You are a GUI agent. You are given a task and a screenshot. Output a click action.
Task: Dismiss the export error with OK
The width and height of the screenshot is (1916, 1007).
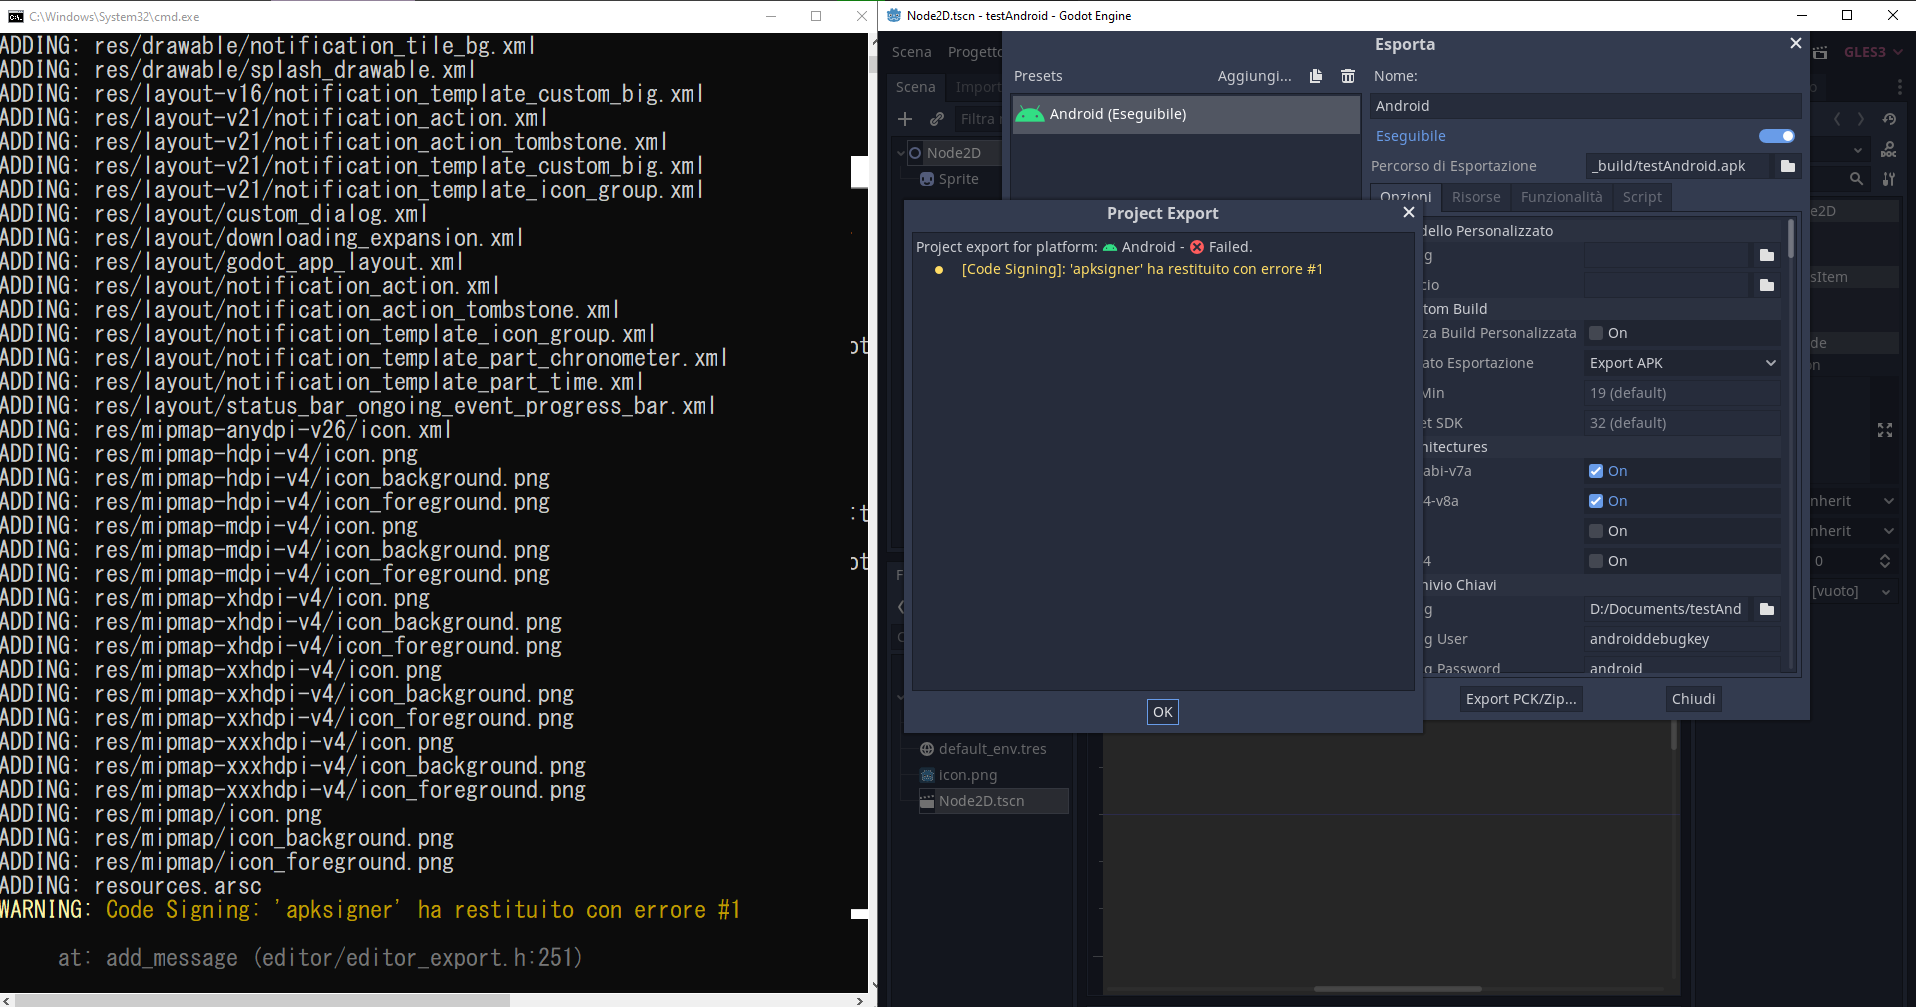pyautogui.click(x=1162, y=712)
